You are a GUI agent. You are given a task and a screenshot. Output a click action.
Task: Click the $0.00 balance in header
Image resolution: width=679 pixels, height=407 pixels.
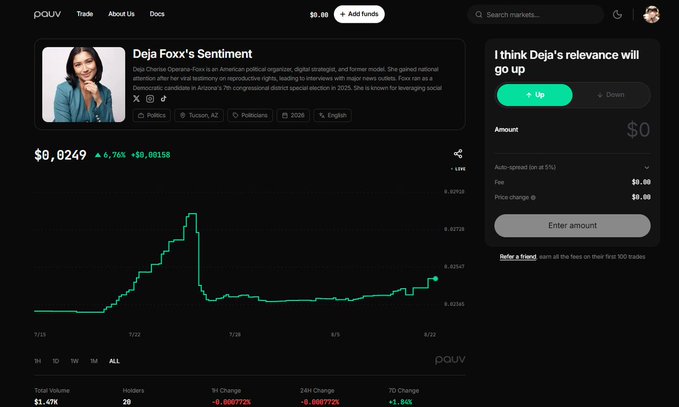coord(319,15)
